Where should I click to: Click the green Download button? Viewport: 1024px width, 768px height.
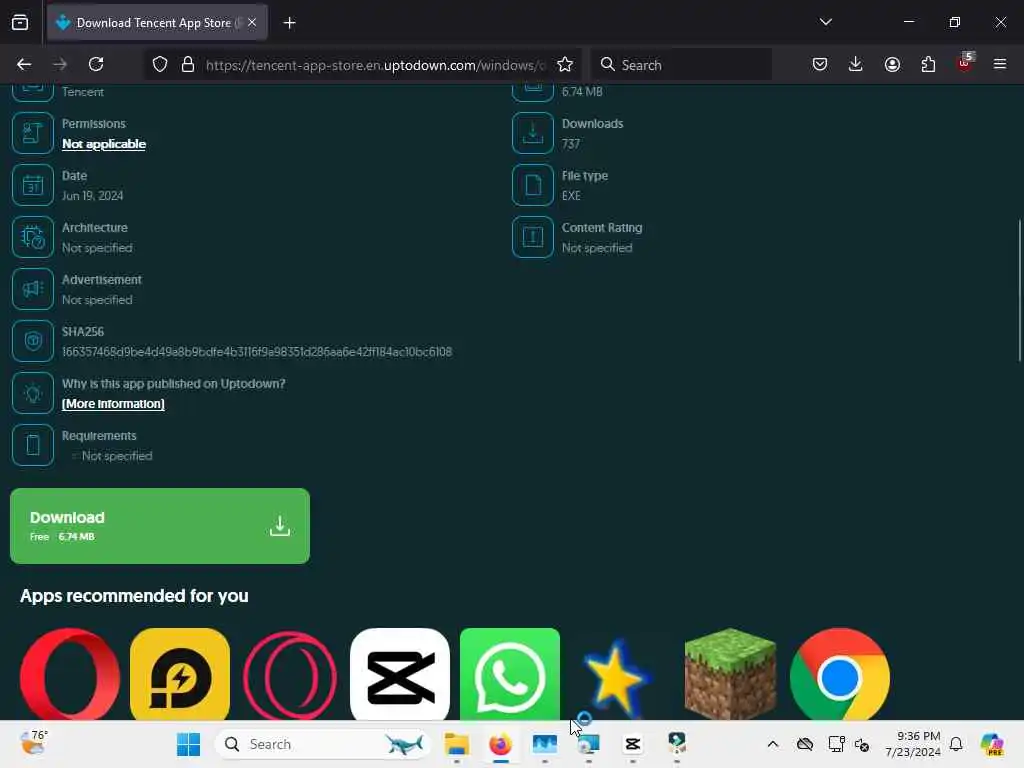(160, 526)
